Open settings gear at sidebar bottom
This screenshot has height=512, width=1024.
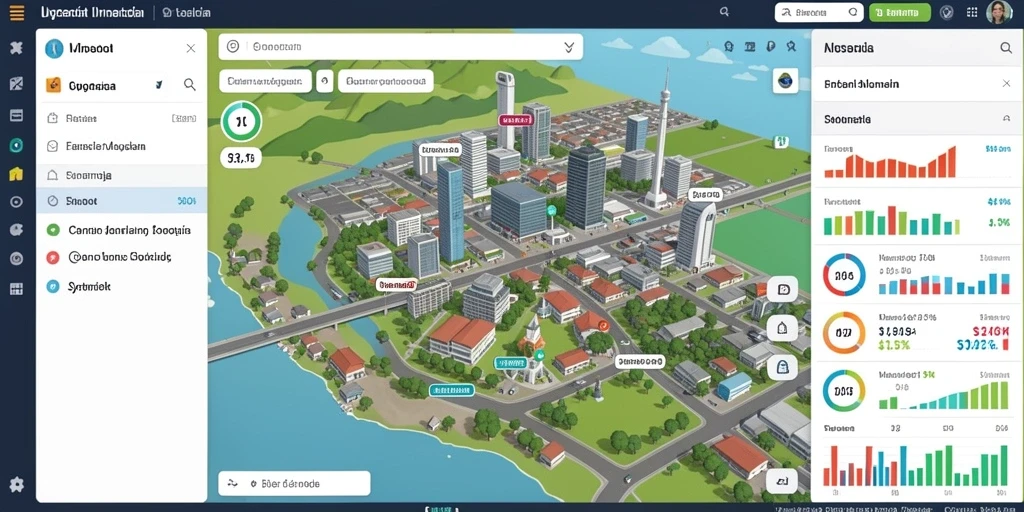[x=16, y=485]
